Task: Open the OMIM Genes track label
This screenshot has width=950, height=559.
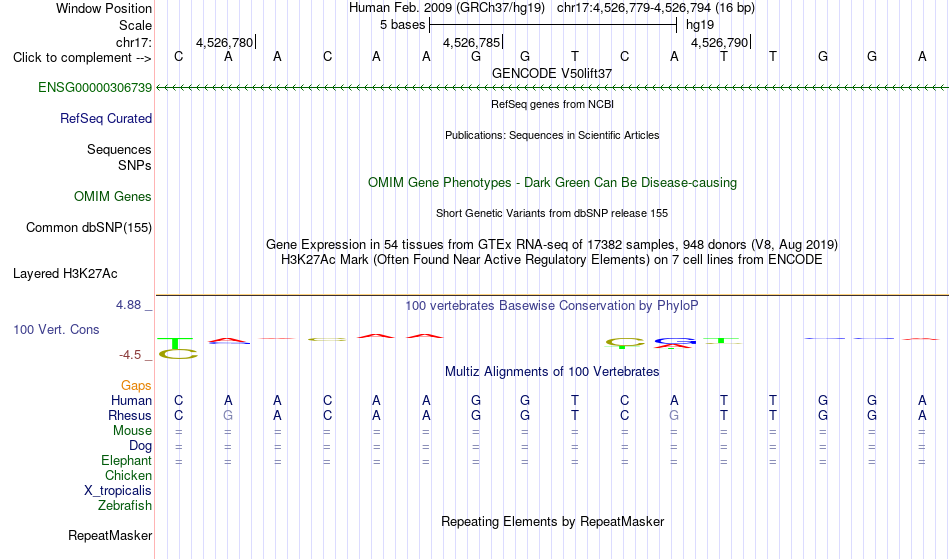Action: 112,196
